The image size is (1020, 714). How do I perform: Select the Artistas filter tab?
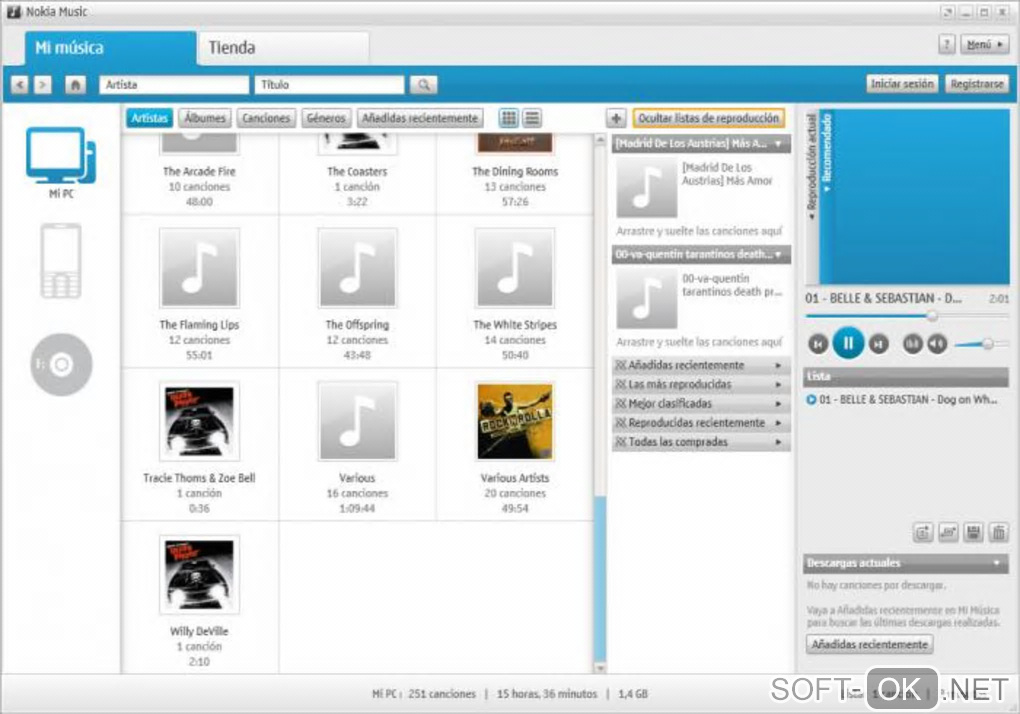coord(149,118)
